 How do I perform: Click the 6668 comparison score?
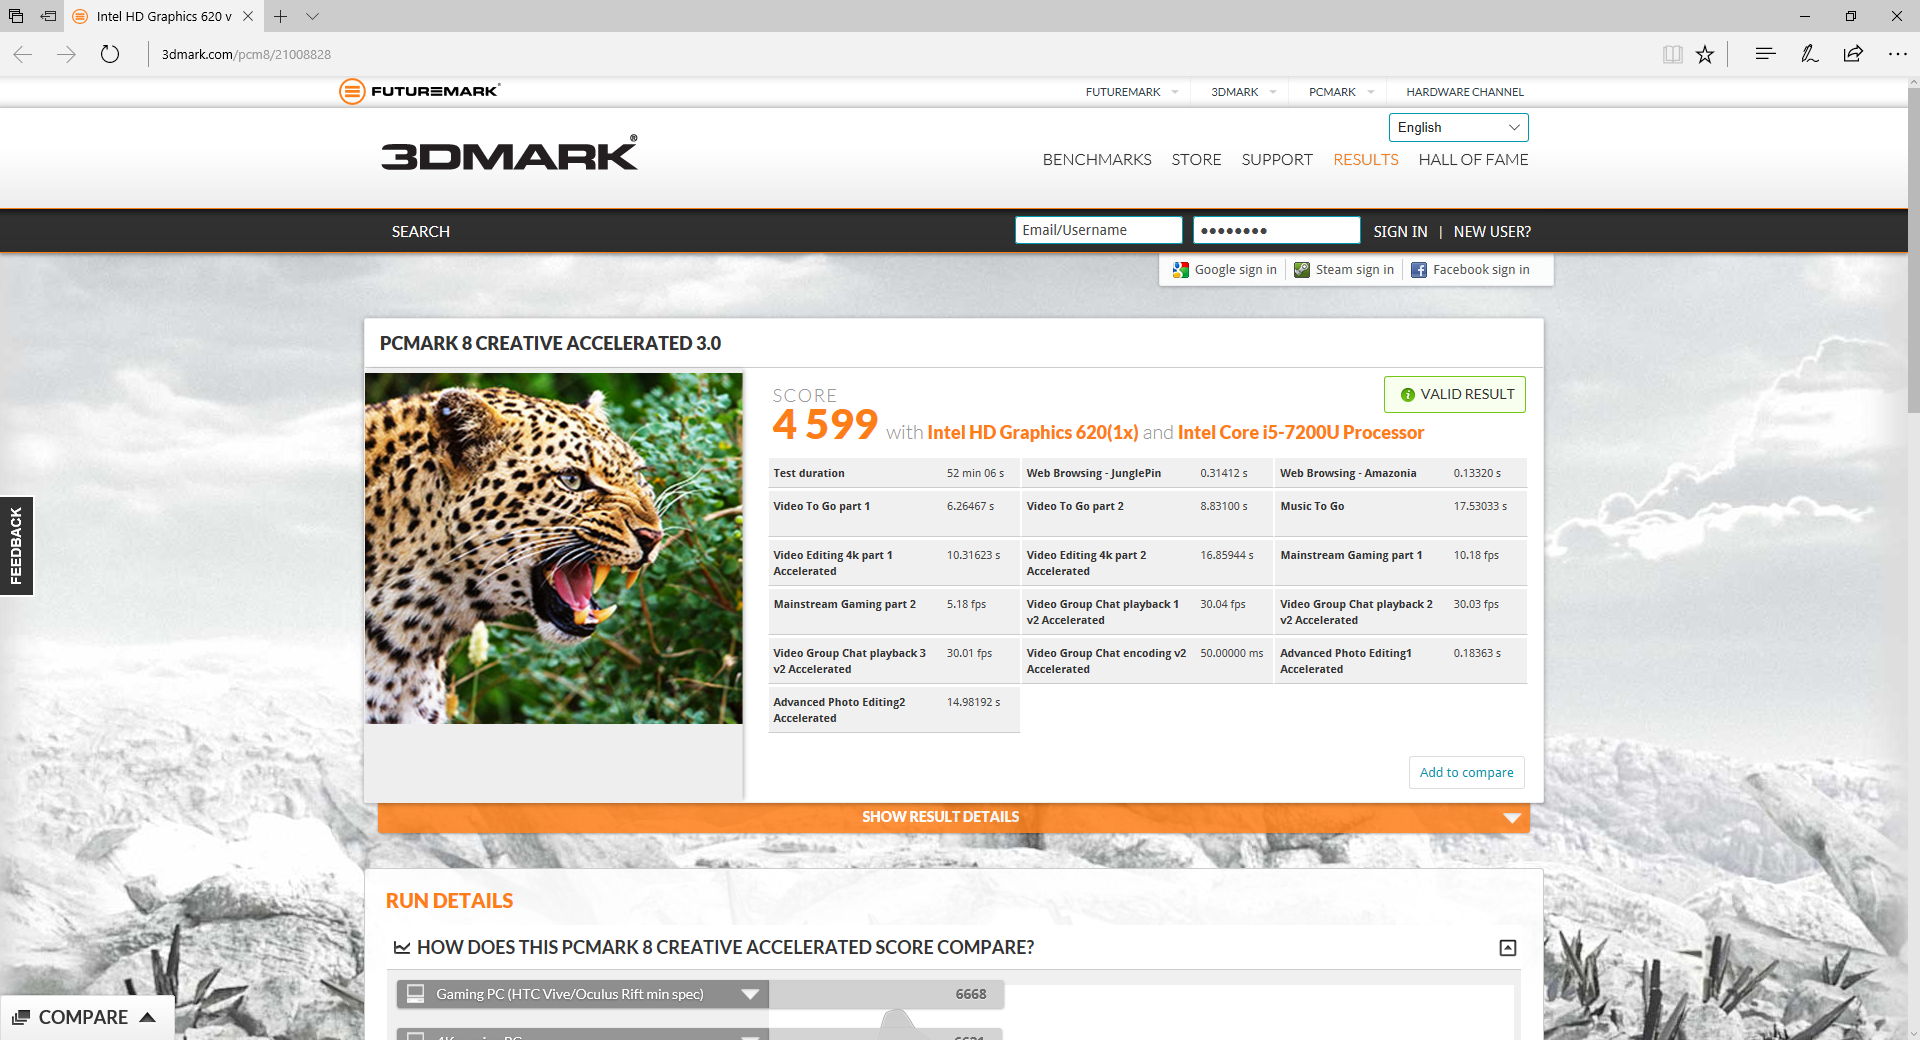(970, 994)
